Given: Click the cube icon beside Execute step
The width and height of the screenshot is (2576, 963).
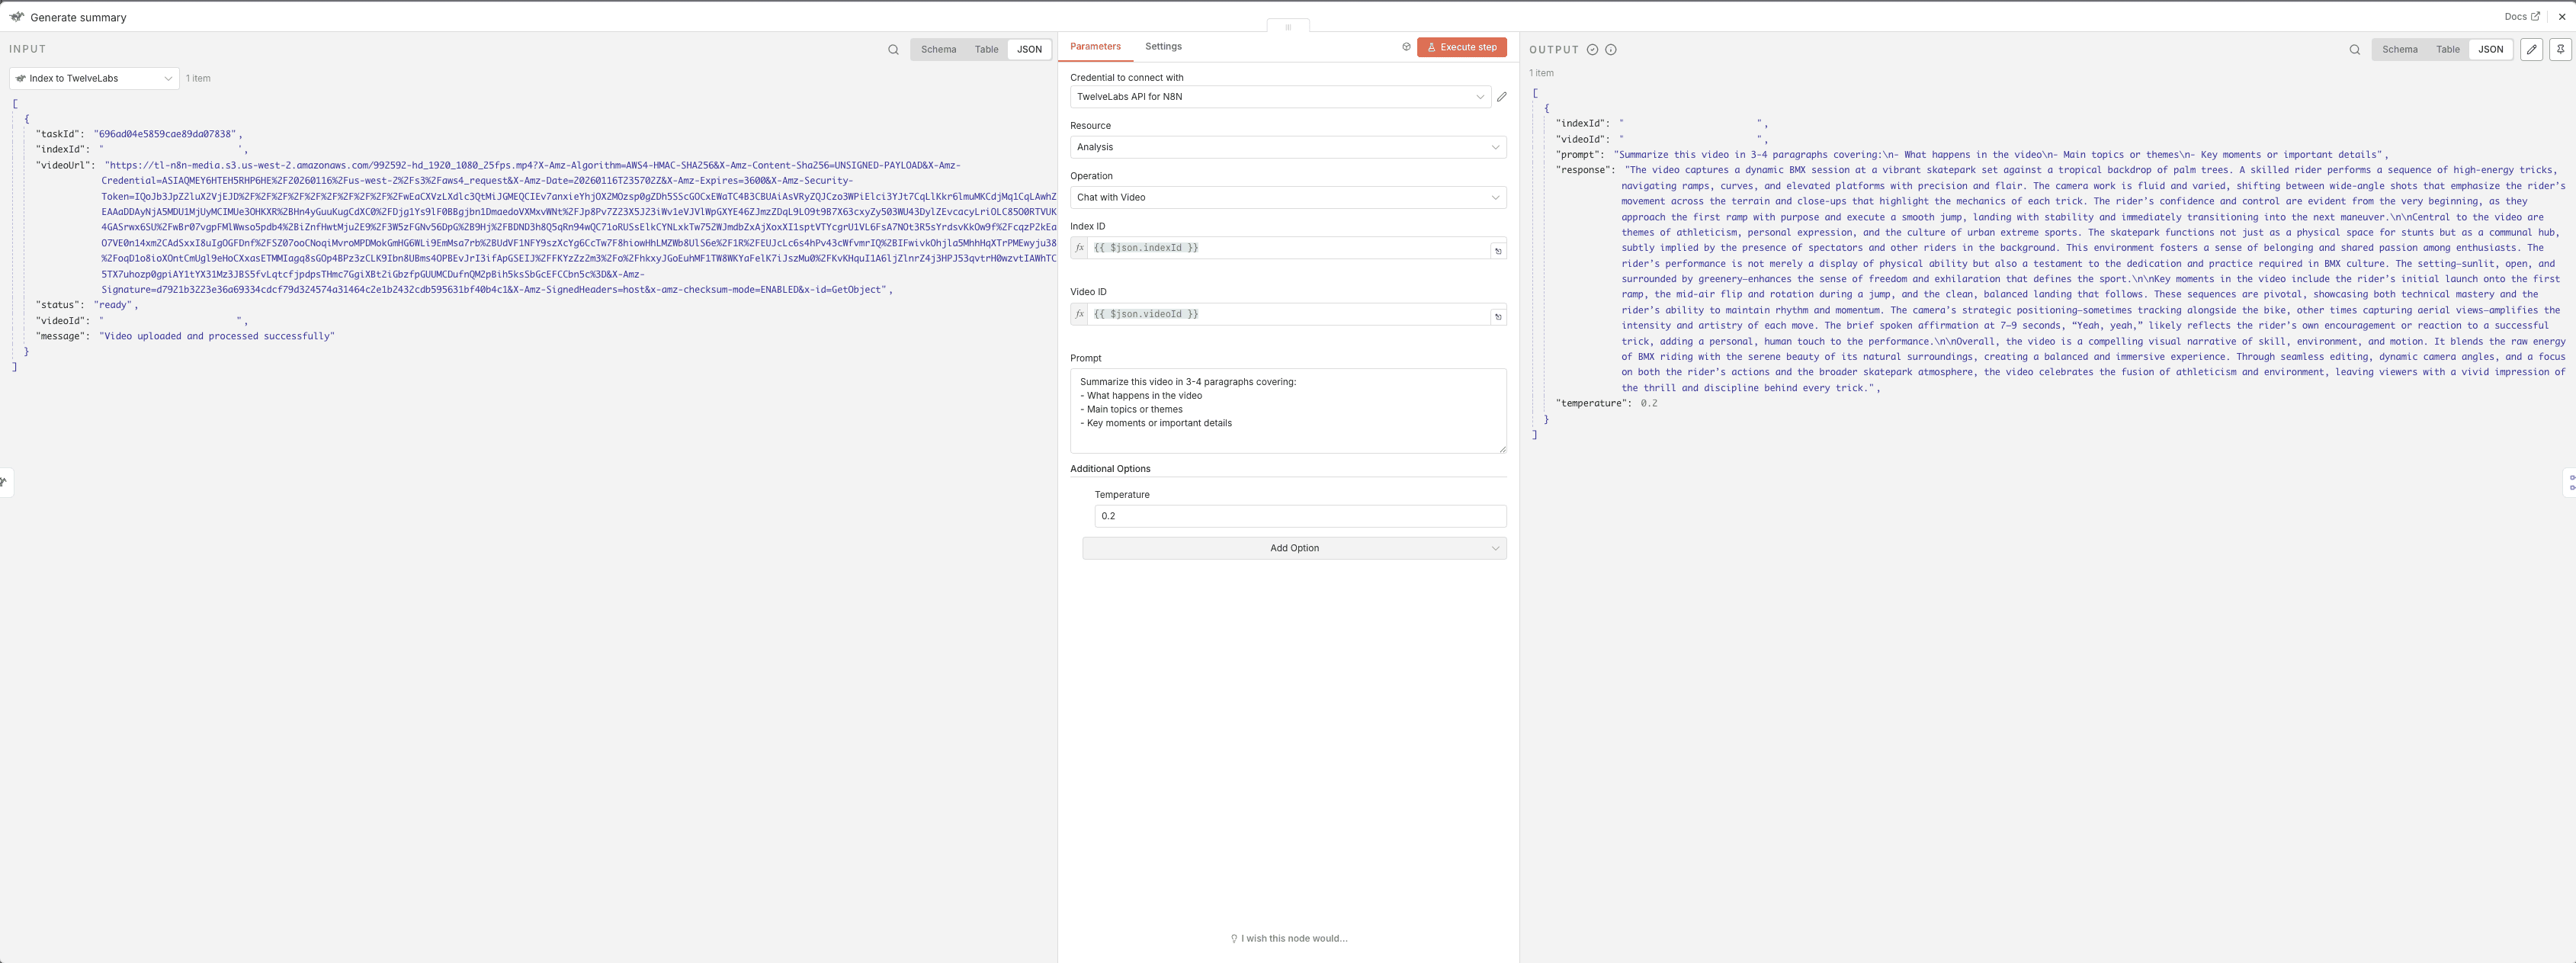Looking at the screenshot, I should (x=1406, y=47).
